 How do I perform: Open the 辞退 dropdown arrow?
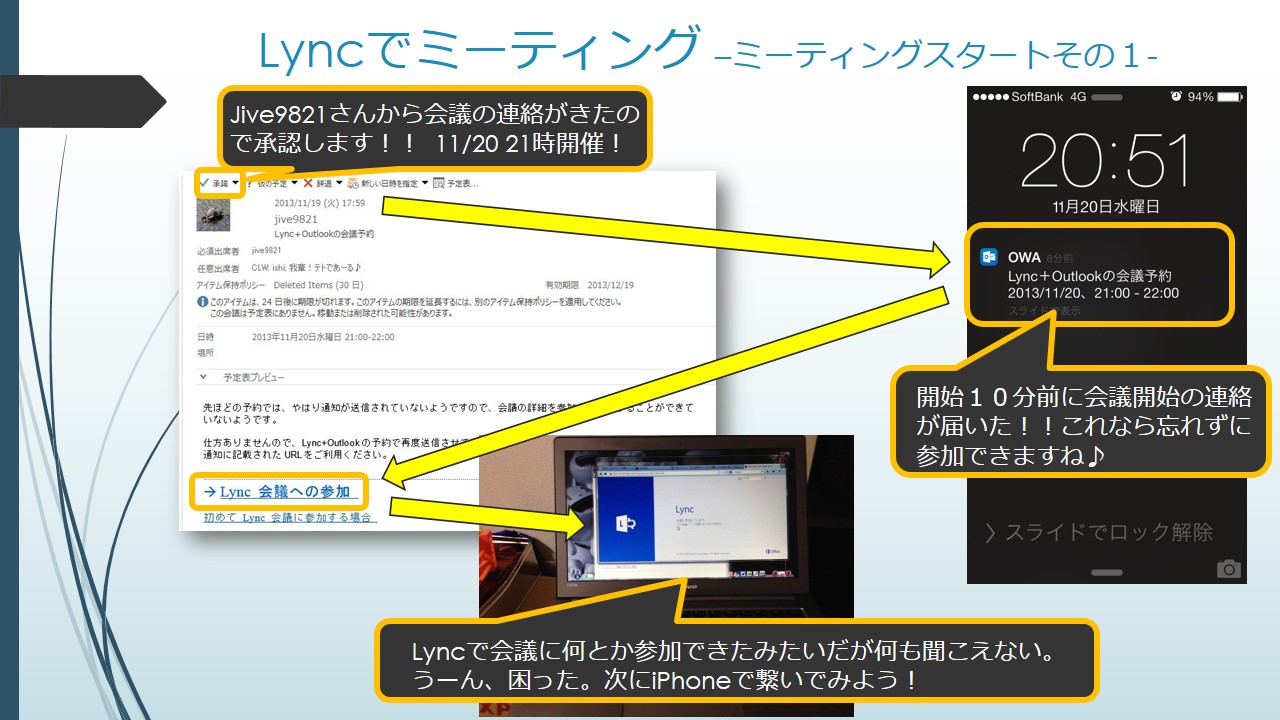[339, 183]
